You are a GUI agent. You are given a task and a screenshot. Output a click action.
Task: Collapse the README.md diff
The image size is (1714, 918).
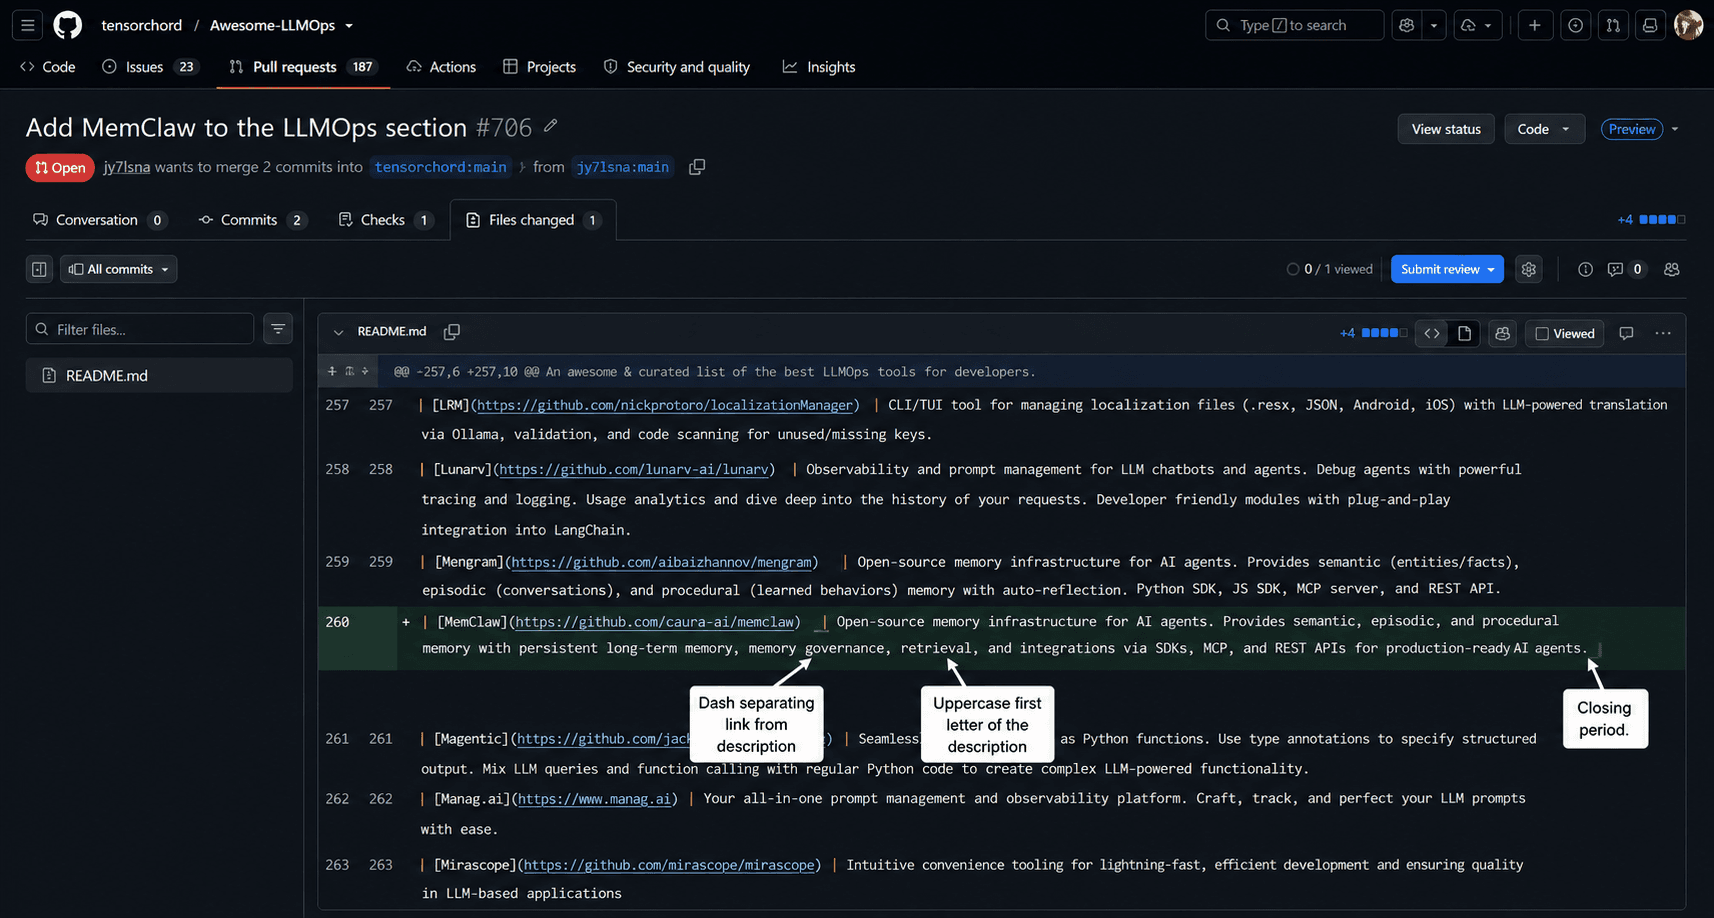point(338,332)
